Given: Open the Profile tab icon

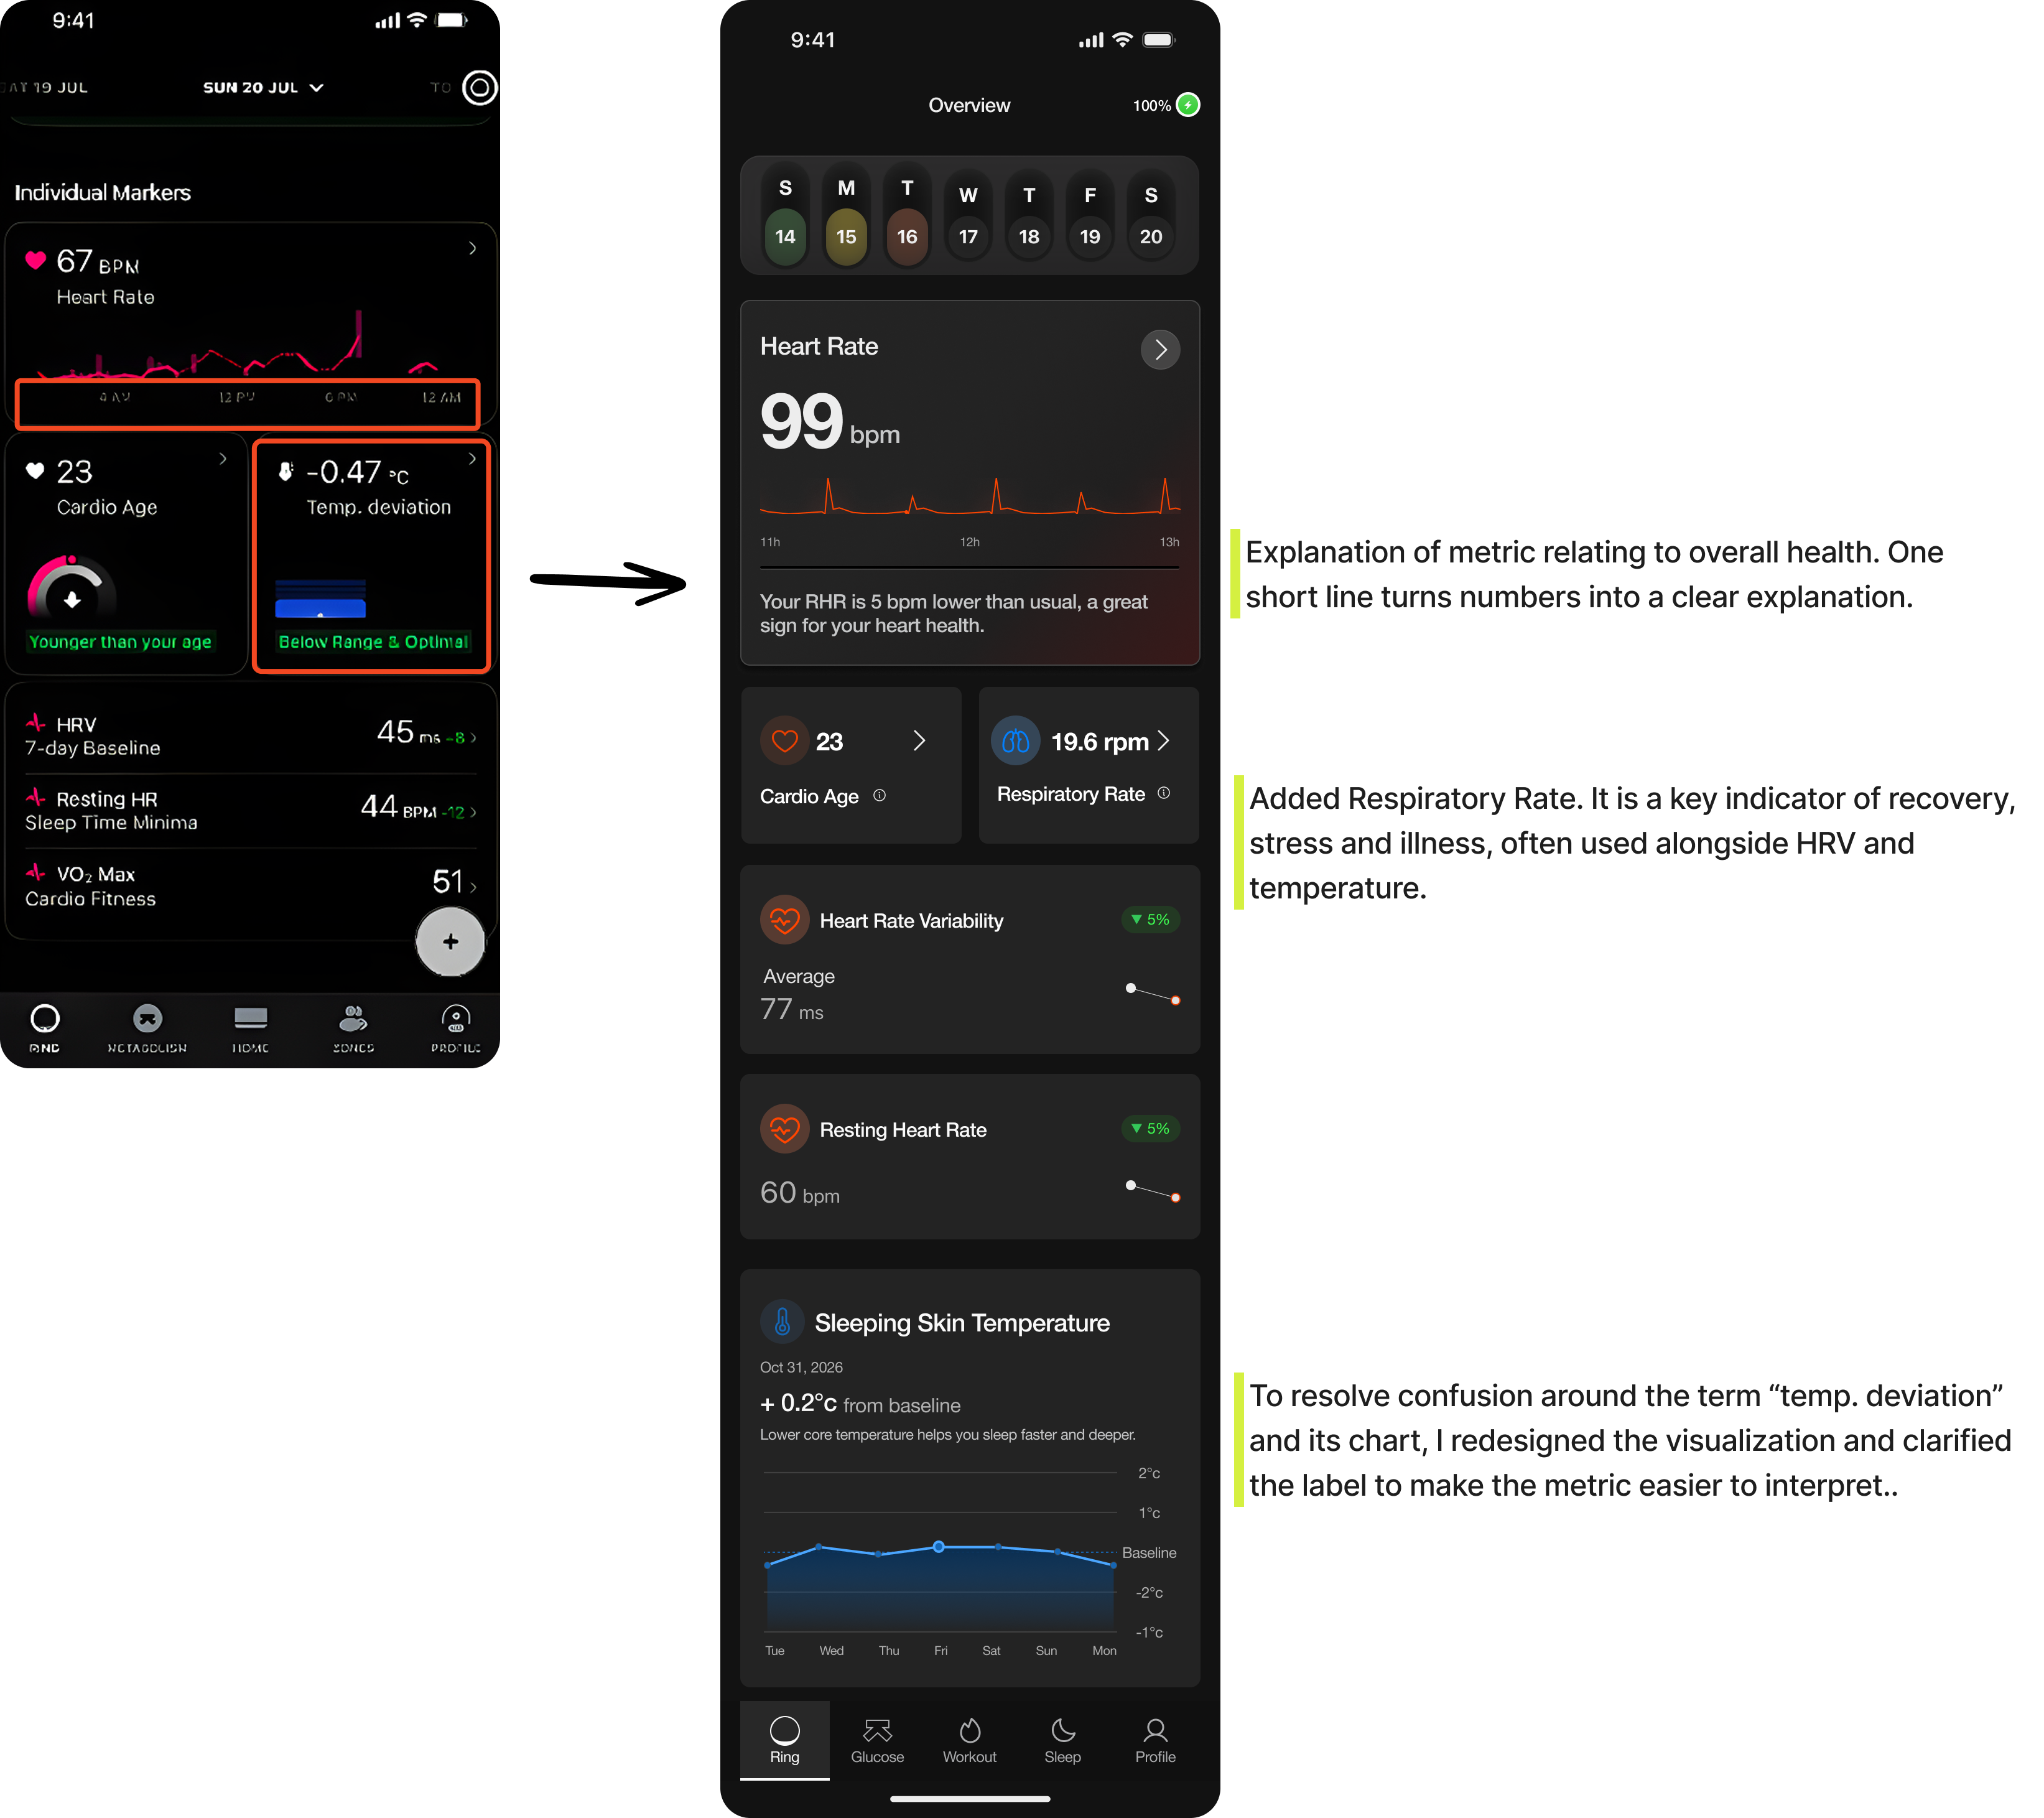Looking at the screenshot, I should [x=1155, y=1731].
